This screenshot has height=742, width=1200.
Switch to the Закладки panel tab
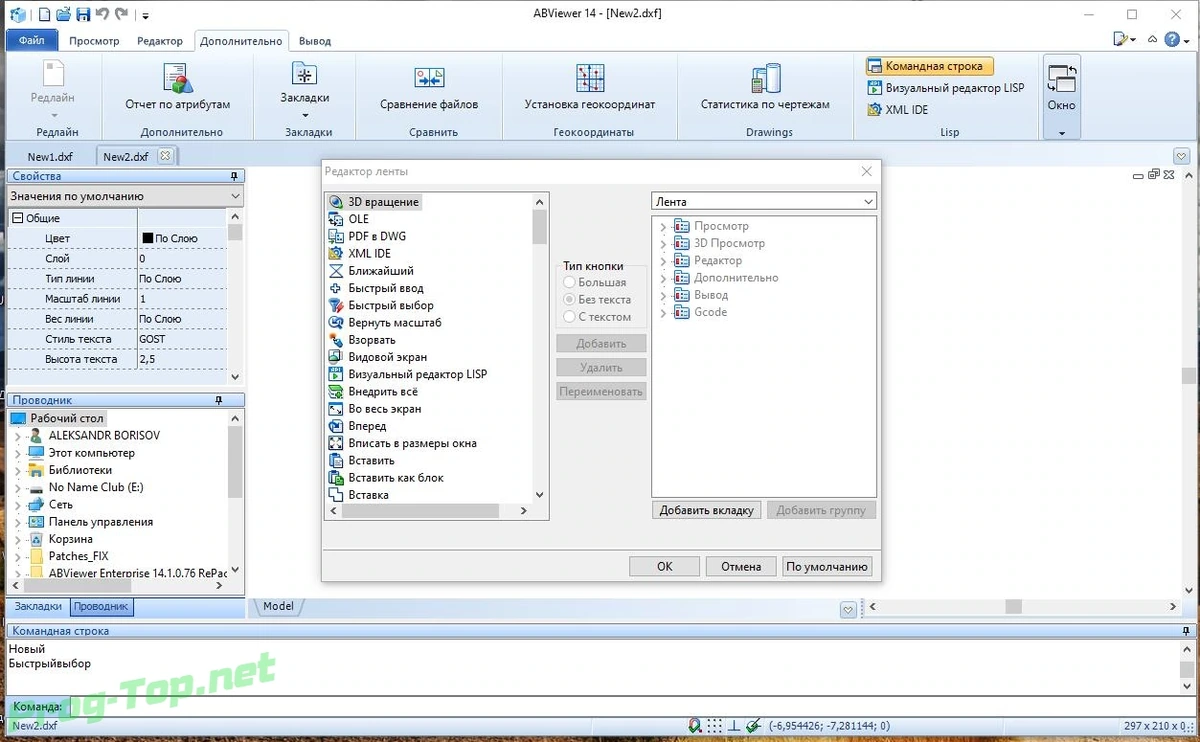click(38, 606)
